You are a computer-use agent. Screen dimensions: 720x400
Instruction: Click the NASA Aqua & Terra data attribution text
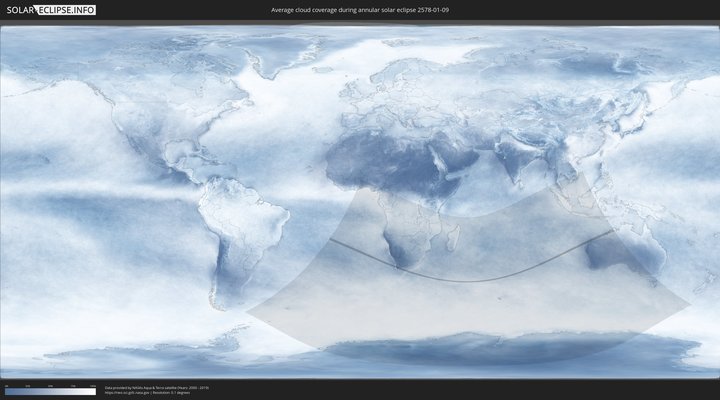coord(156,387)
